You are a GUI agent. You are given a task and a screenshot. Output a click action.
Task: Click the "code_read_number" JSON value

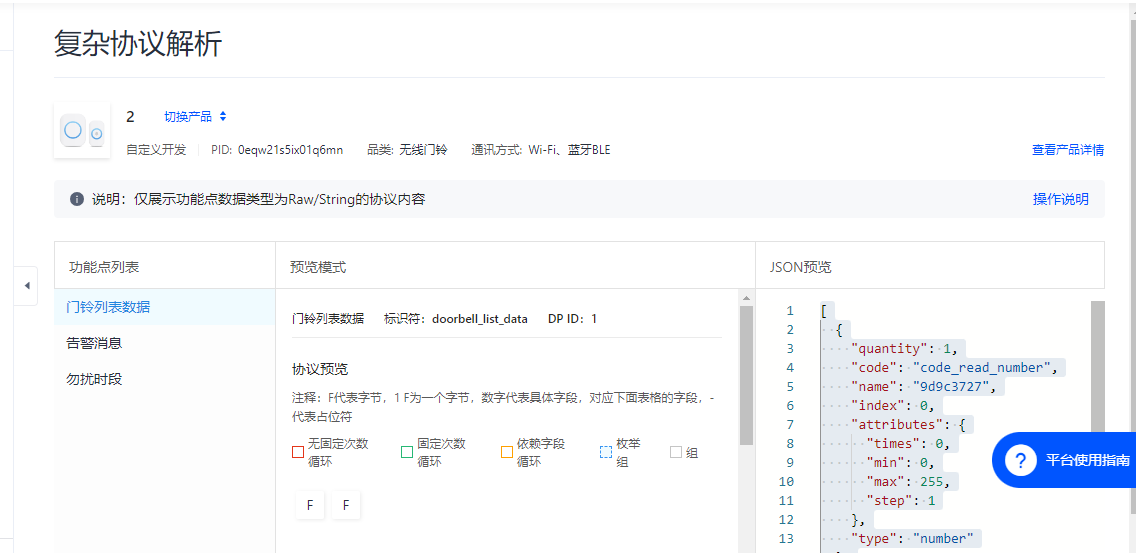coord(982,367)
